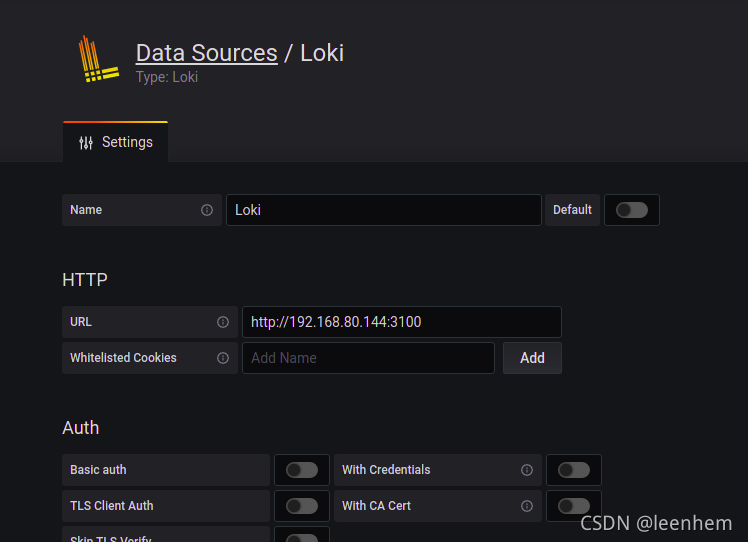Viewport: 748px width, 542px height.
Task: Click the Auth section heading
Action: tap(81, 428)
